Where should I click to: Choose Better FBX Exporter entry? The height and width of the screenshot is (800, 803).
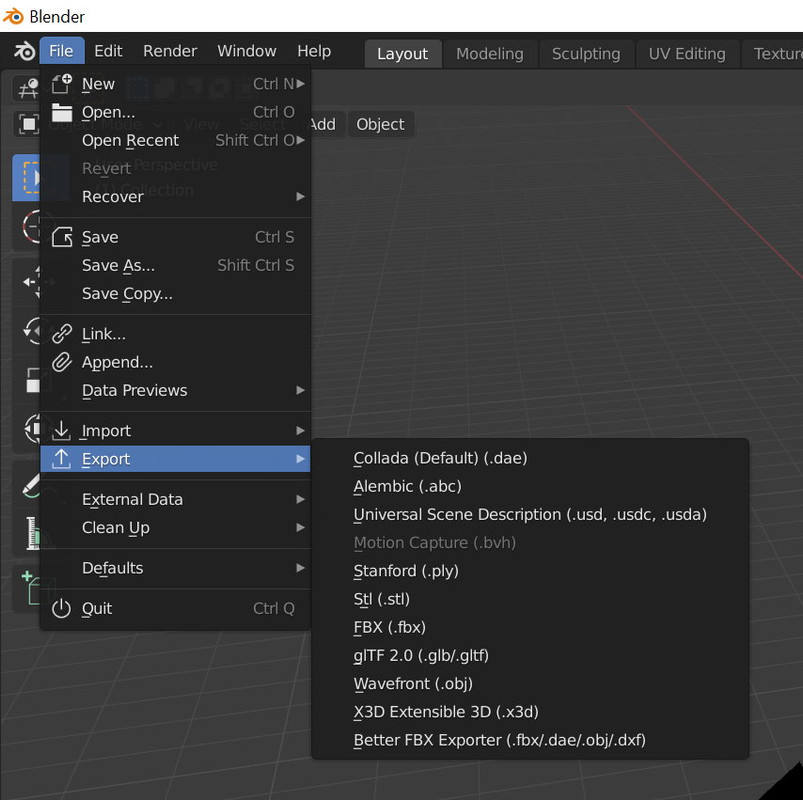coord(530,740)
